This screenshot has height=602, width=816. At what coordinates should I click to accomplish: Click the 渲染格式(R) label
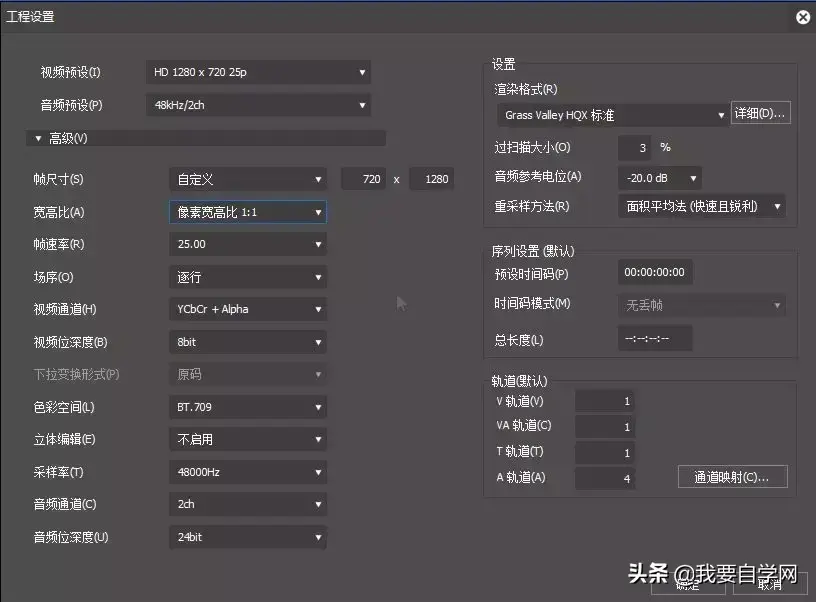pyautogui.click(x=526, y=89)
